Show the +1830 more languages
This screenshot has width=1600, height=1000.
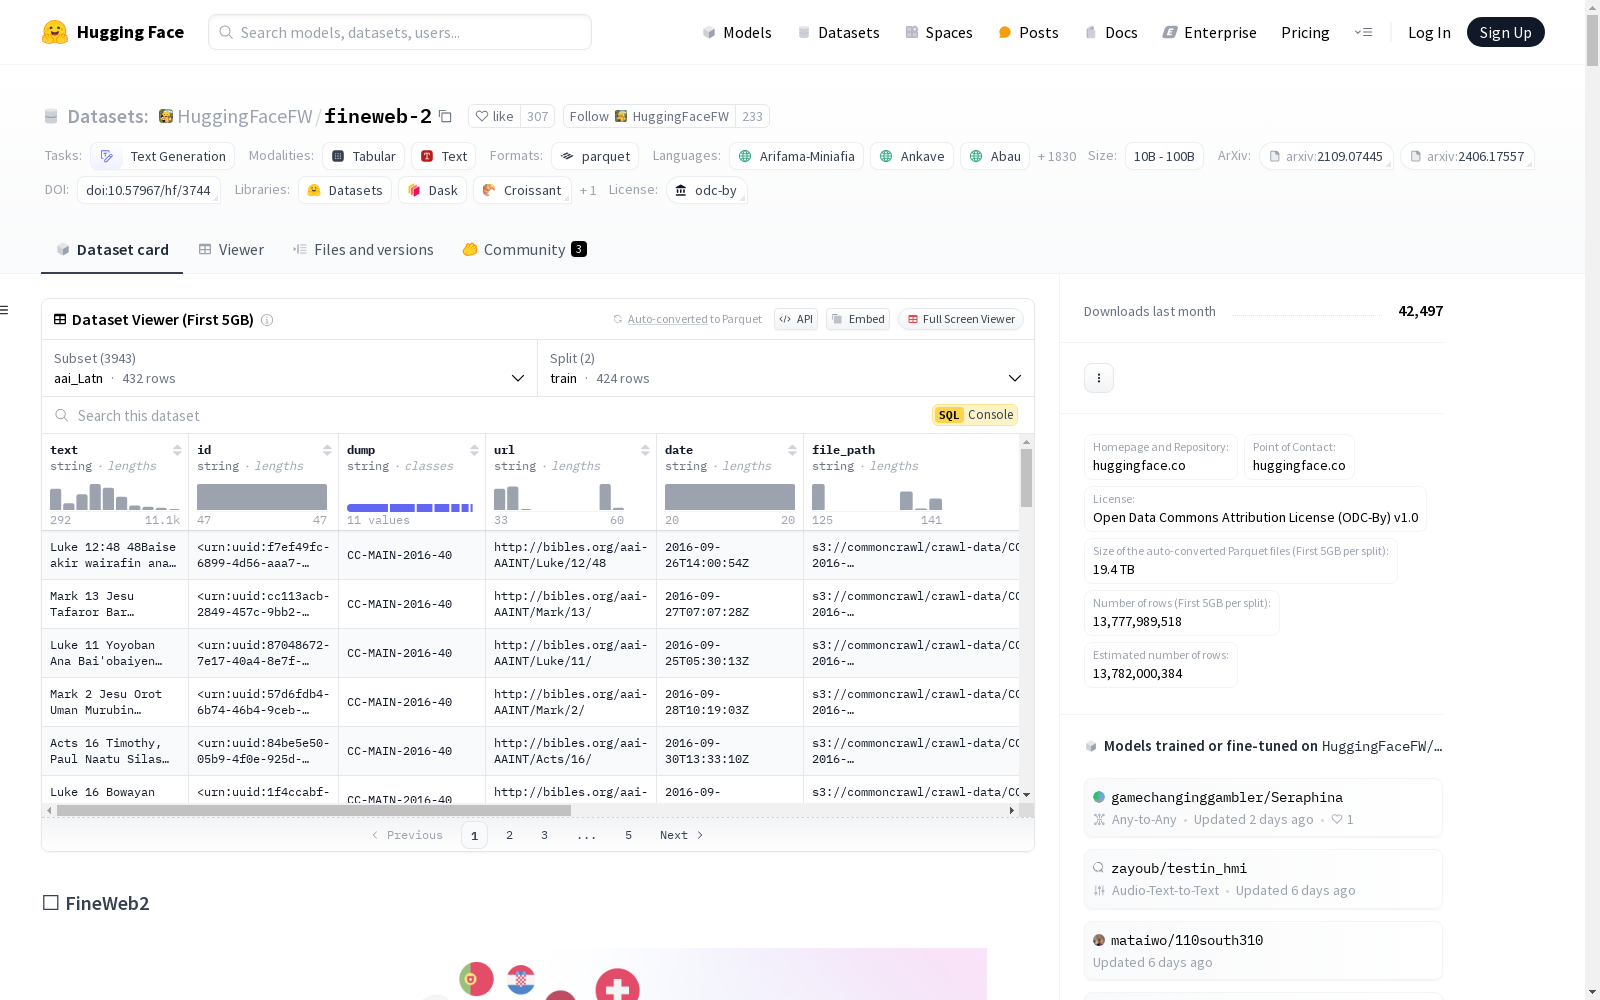(1057, 157)
